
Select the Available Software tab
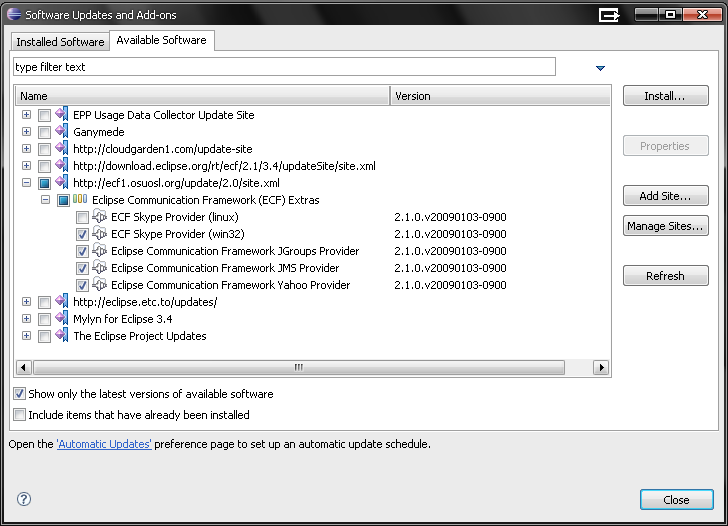(x=162, y=40)
